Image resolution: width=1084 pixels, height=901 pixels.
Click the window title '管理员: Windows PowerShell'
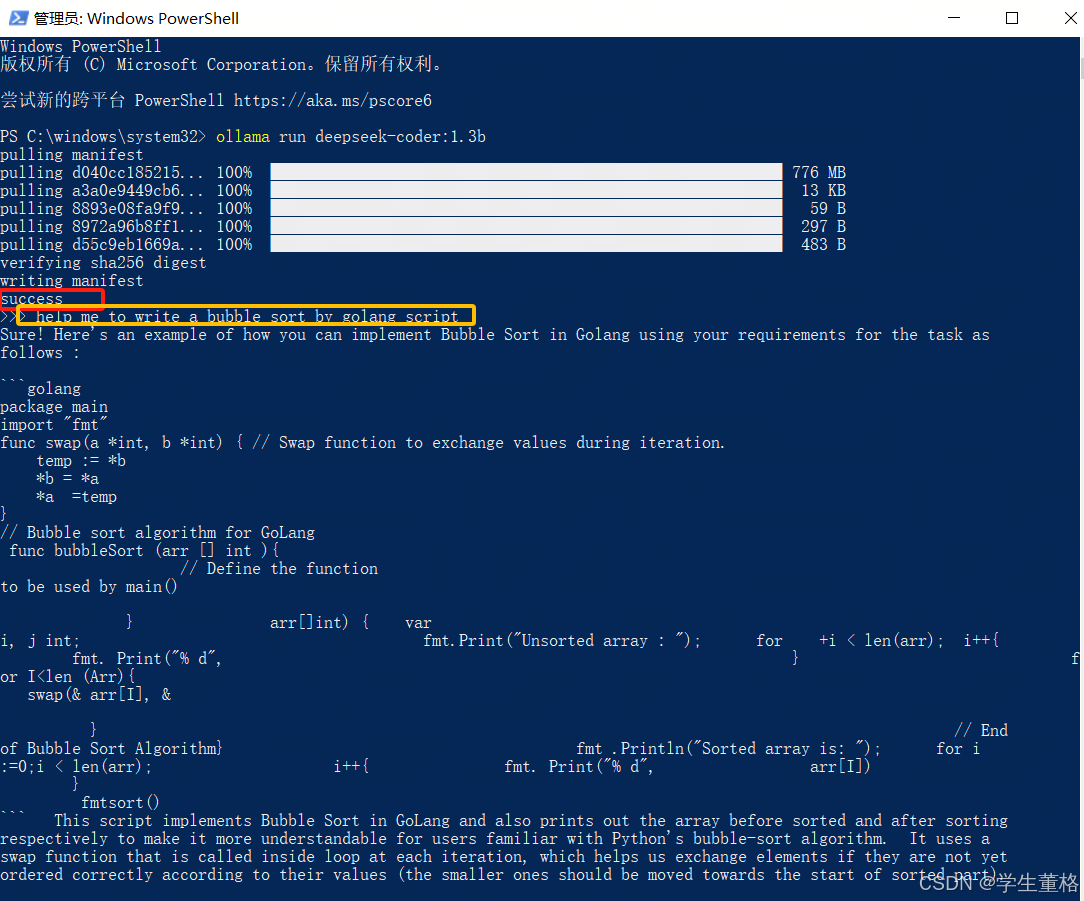136,19
